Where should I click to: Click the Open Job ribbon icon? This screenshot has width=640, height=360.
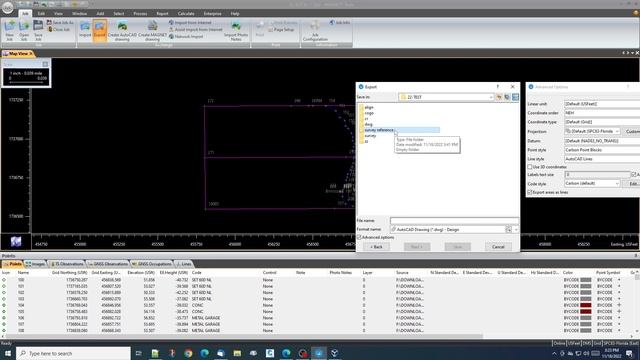click(x=24, y=30)
